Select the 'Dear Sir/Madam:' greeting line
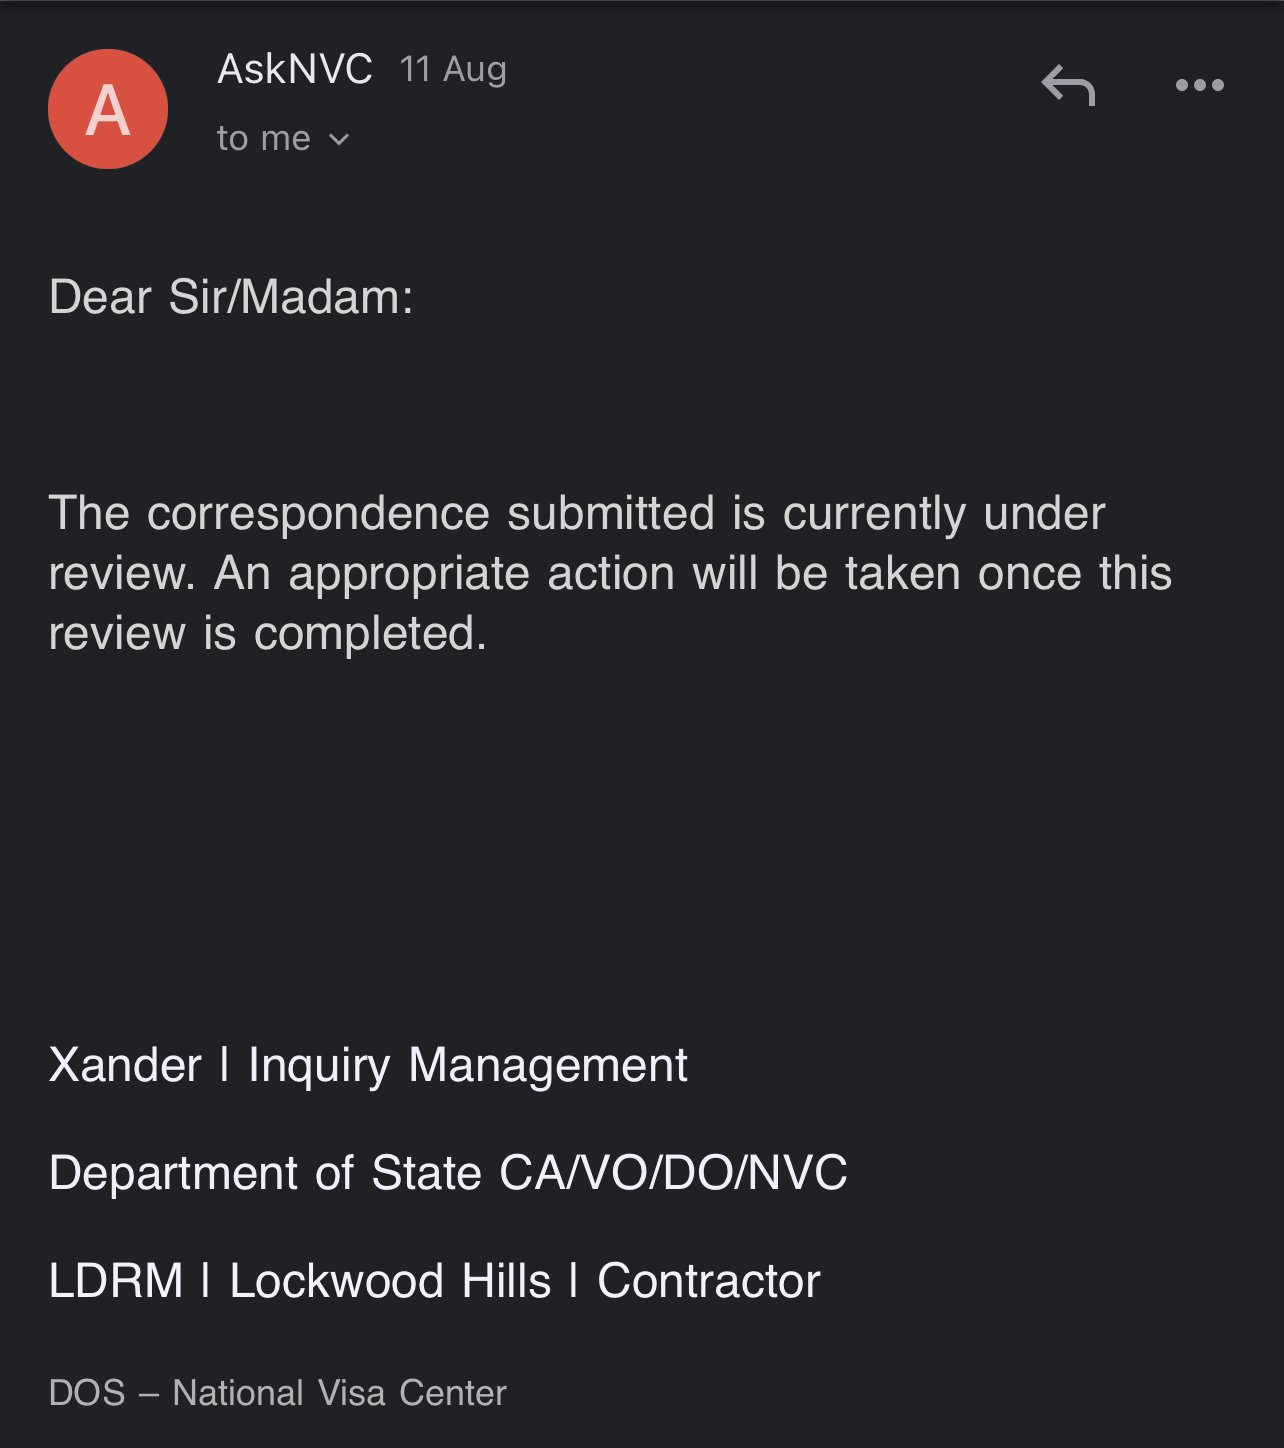 click(x=231, y=297)
